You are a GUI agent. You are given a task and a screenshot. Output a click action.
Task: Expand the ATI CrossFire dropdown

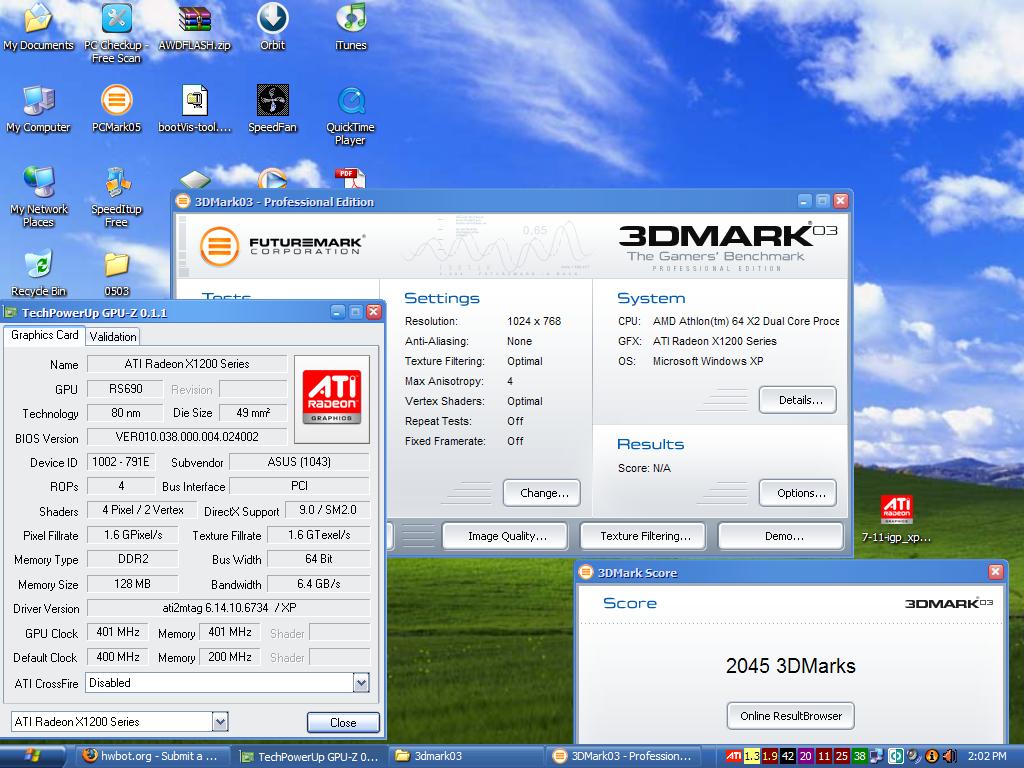(361, 683)
